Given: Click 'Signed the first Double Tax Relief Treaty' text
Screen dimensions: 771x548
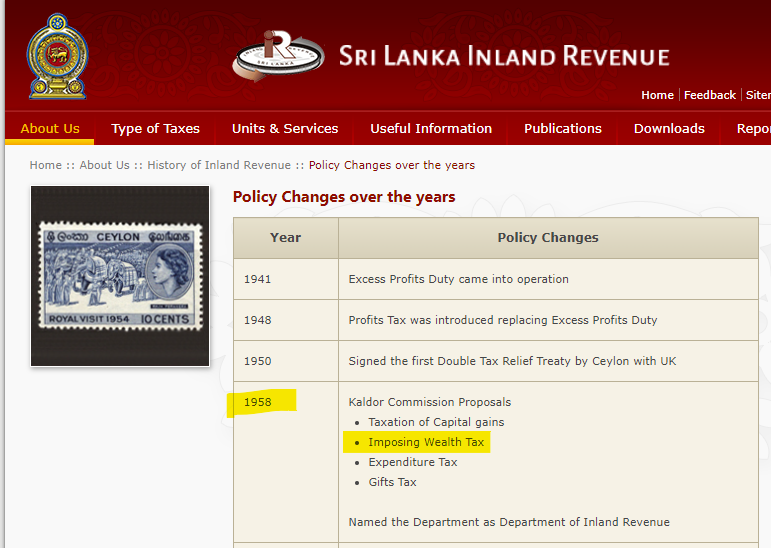Looking at the screenshot, I should click(512, 361).
